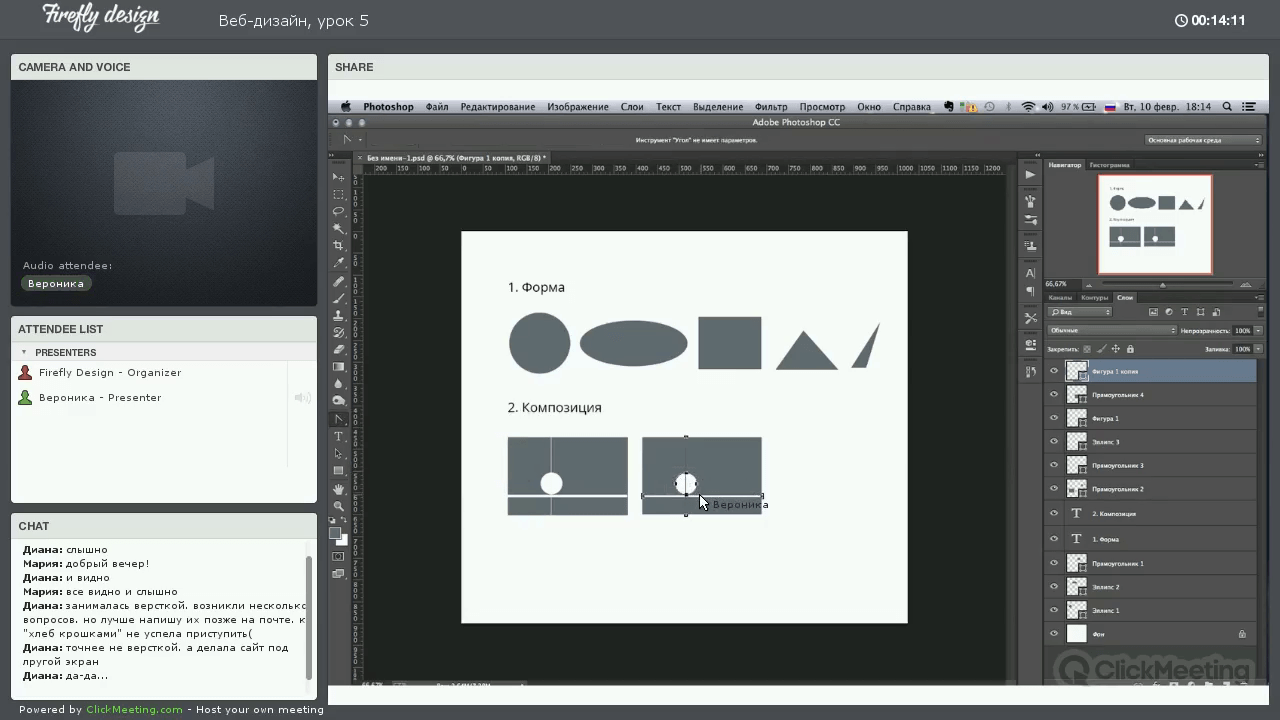Collapse the PRESENTERS group triangle
The height and width of the screenshot is (720, 1280).
[x=24, y=352]
